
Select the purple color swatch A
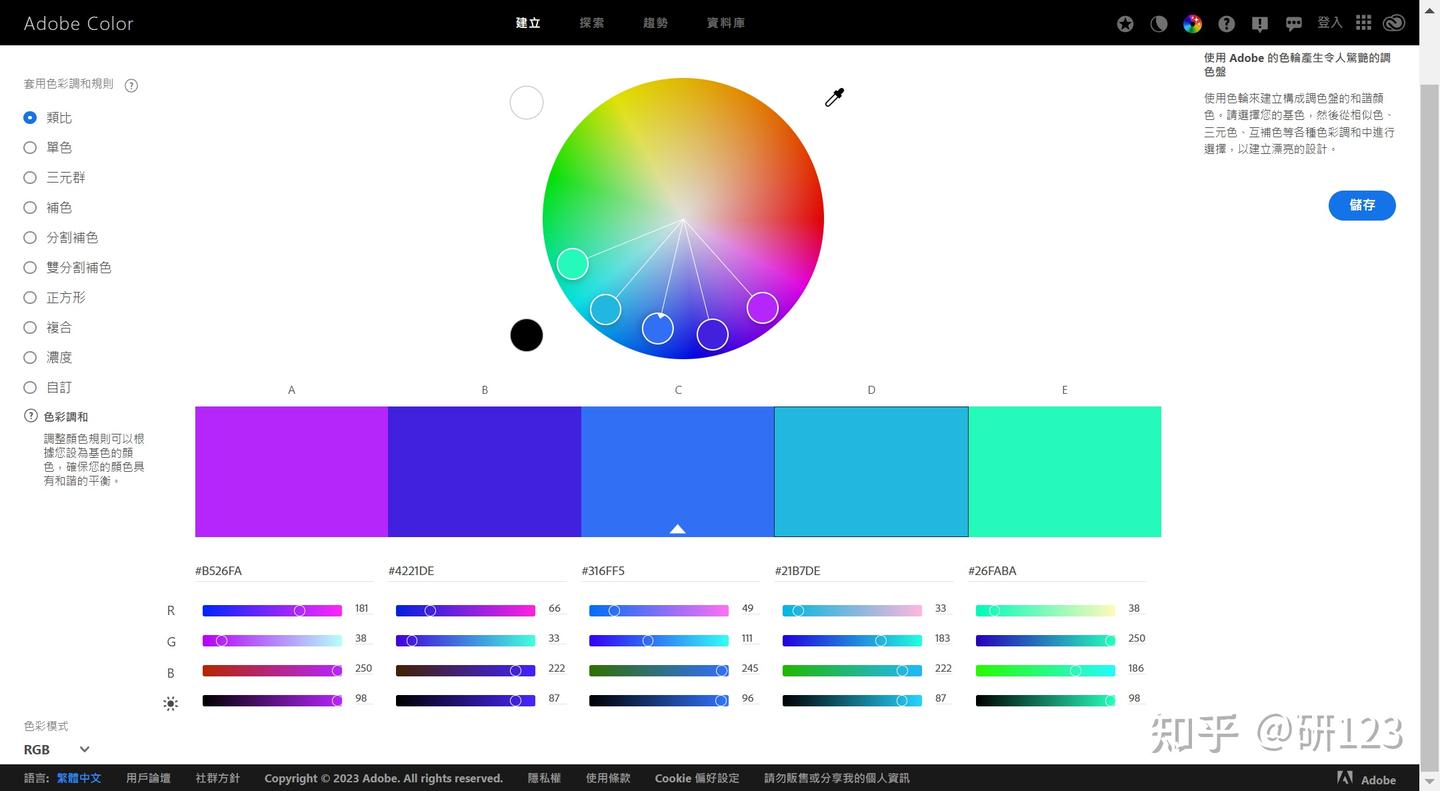291,472
